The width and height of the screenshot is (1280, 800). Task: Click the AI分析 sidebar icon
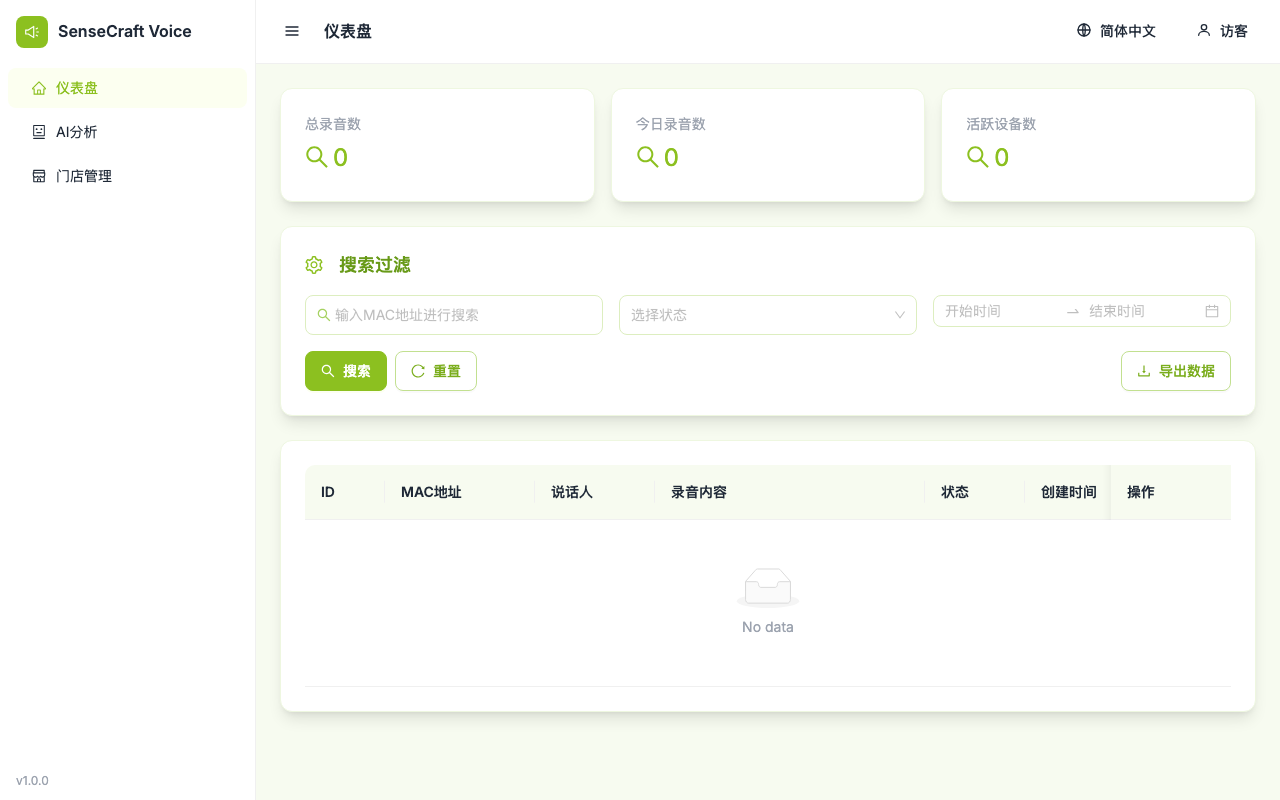coord(39,132)
